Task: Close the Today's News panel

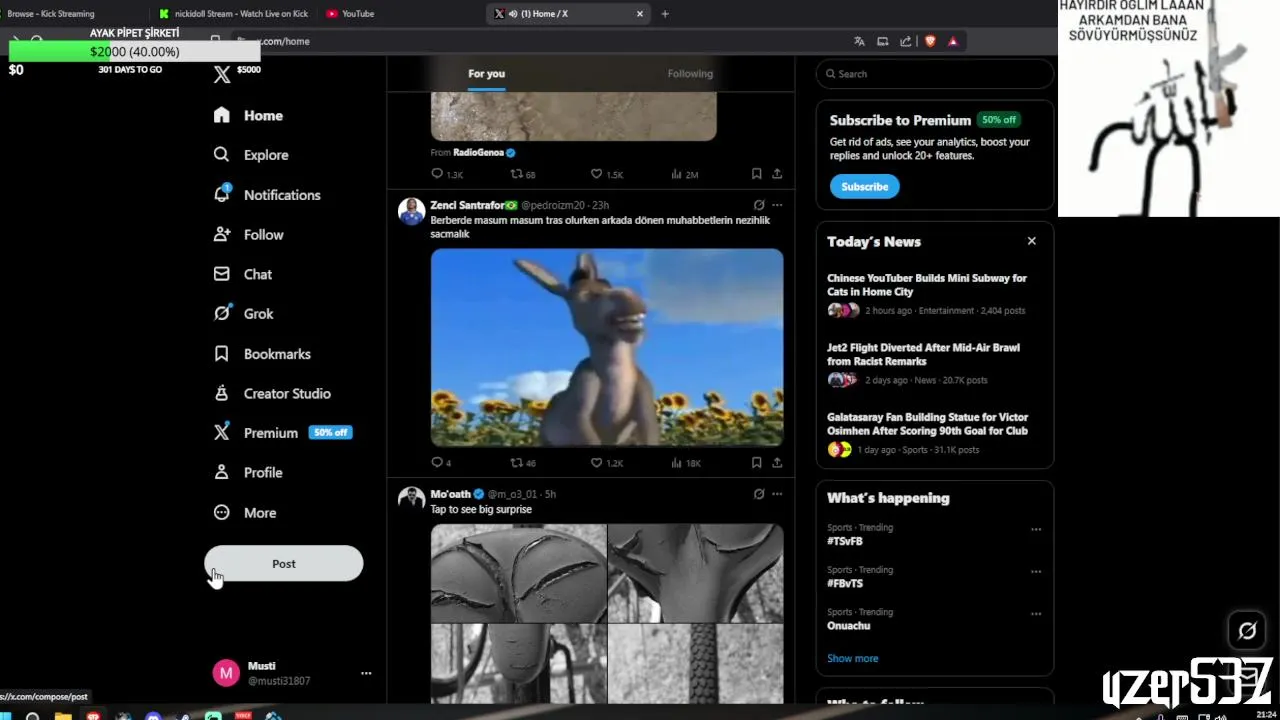Action: (x=1032, y=241)
